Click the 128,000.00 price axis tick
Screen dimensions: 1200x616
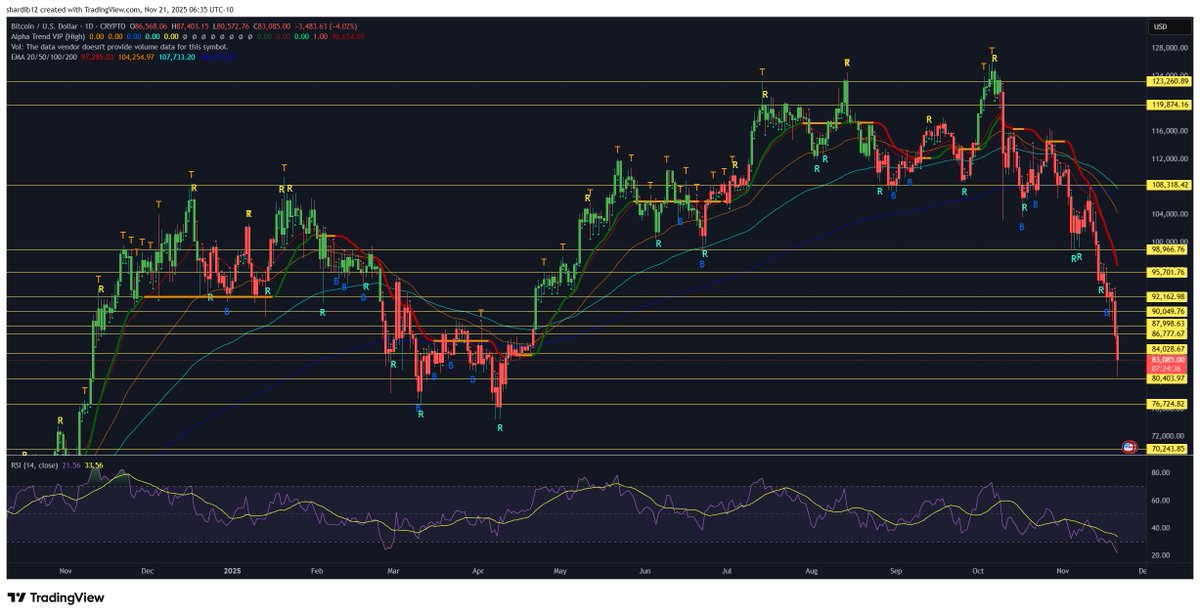[1168, 47]
